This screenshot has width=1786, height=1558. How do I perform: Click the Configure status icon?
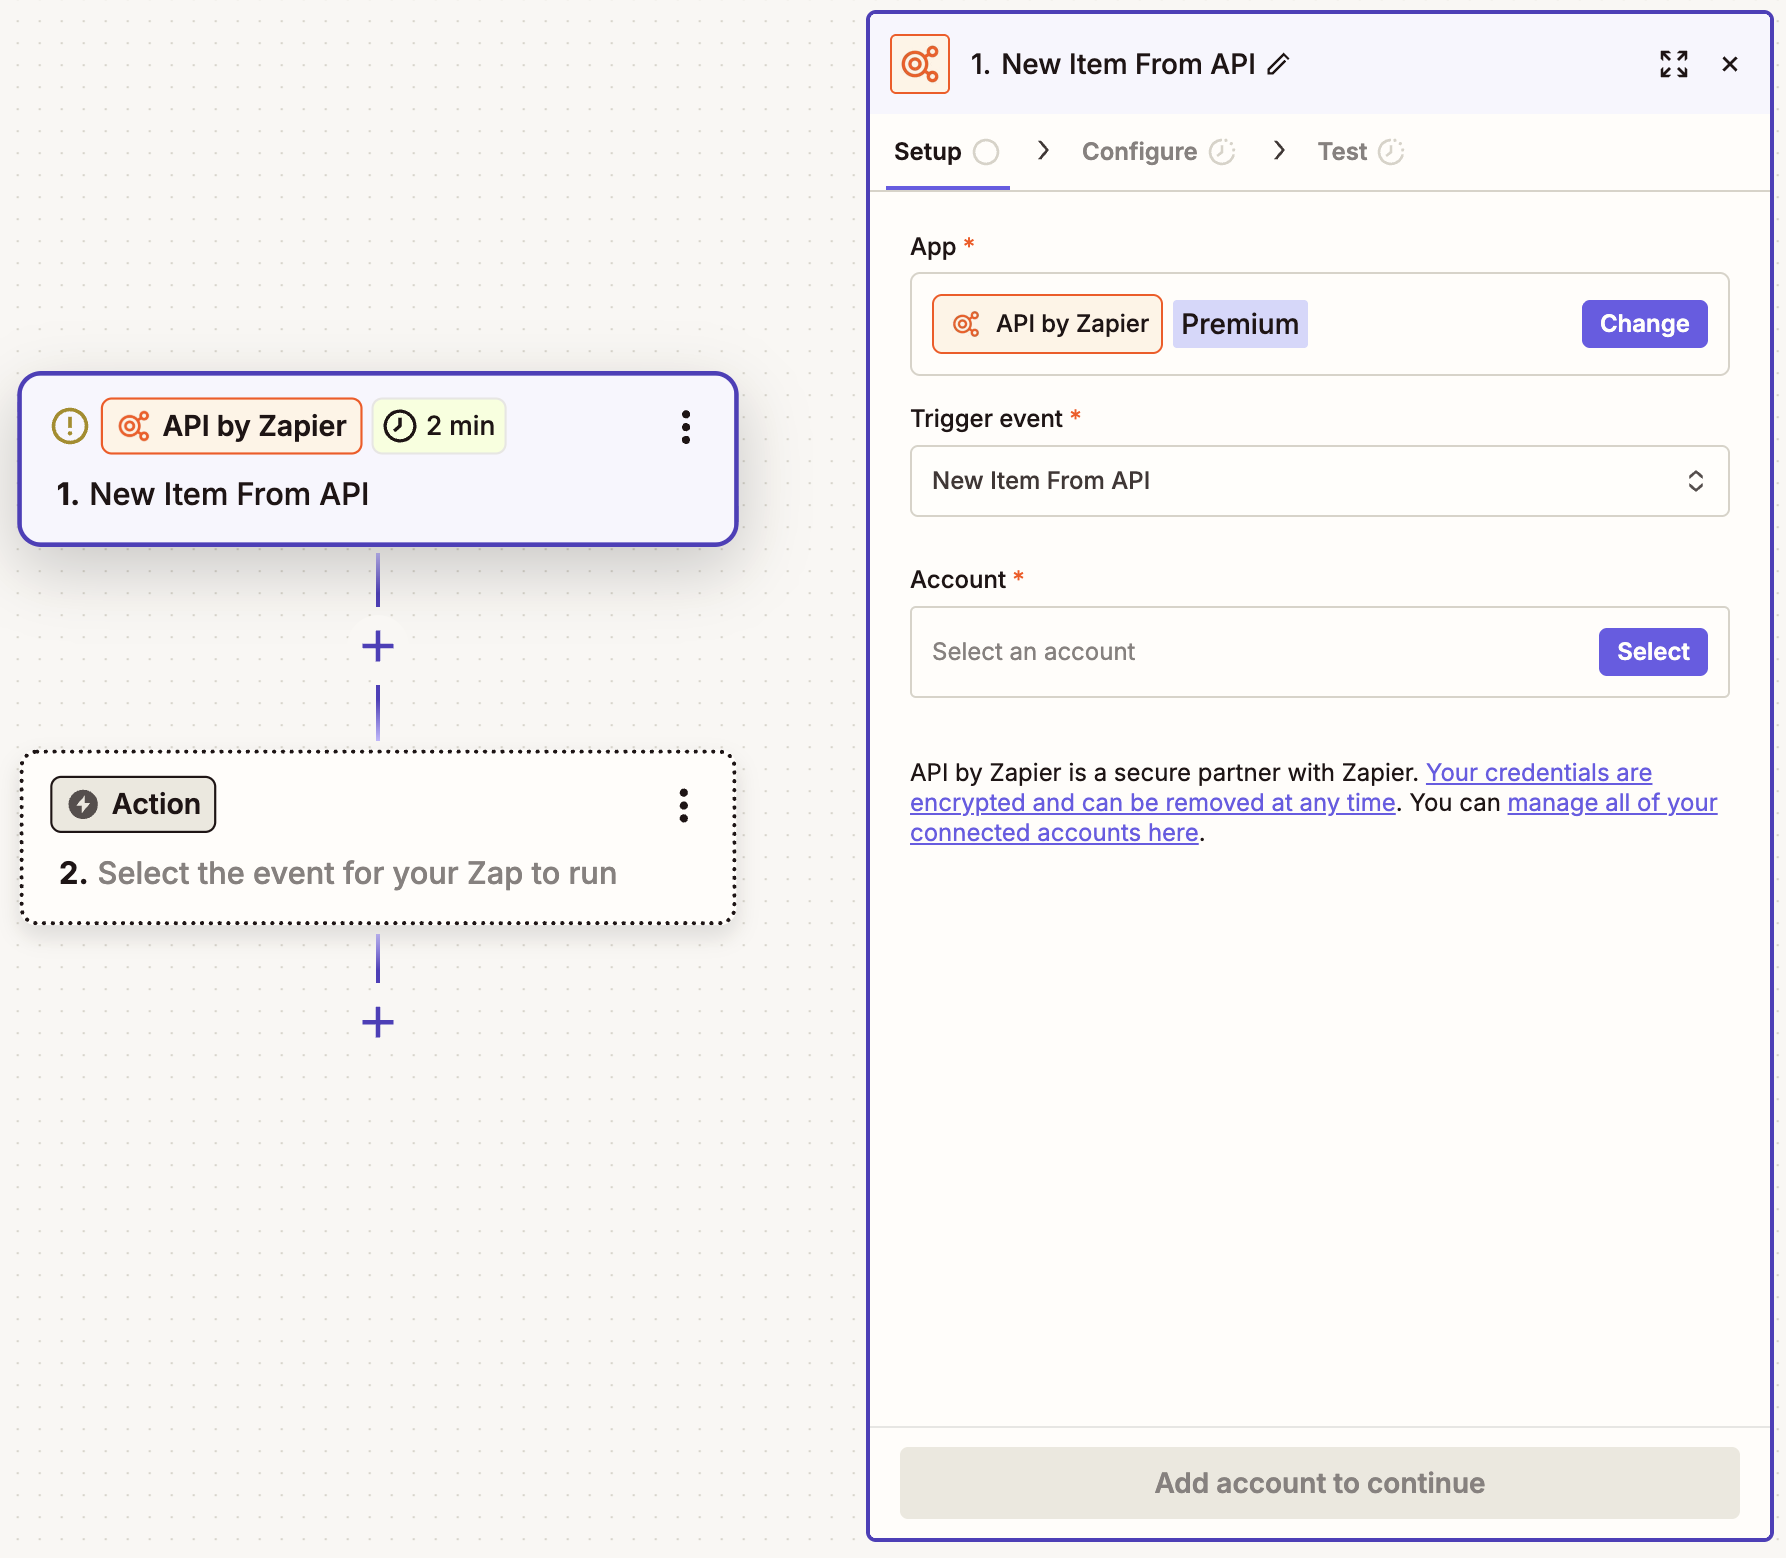point(1222,152)
